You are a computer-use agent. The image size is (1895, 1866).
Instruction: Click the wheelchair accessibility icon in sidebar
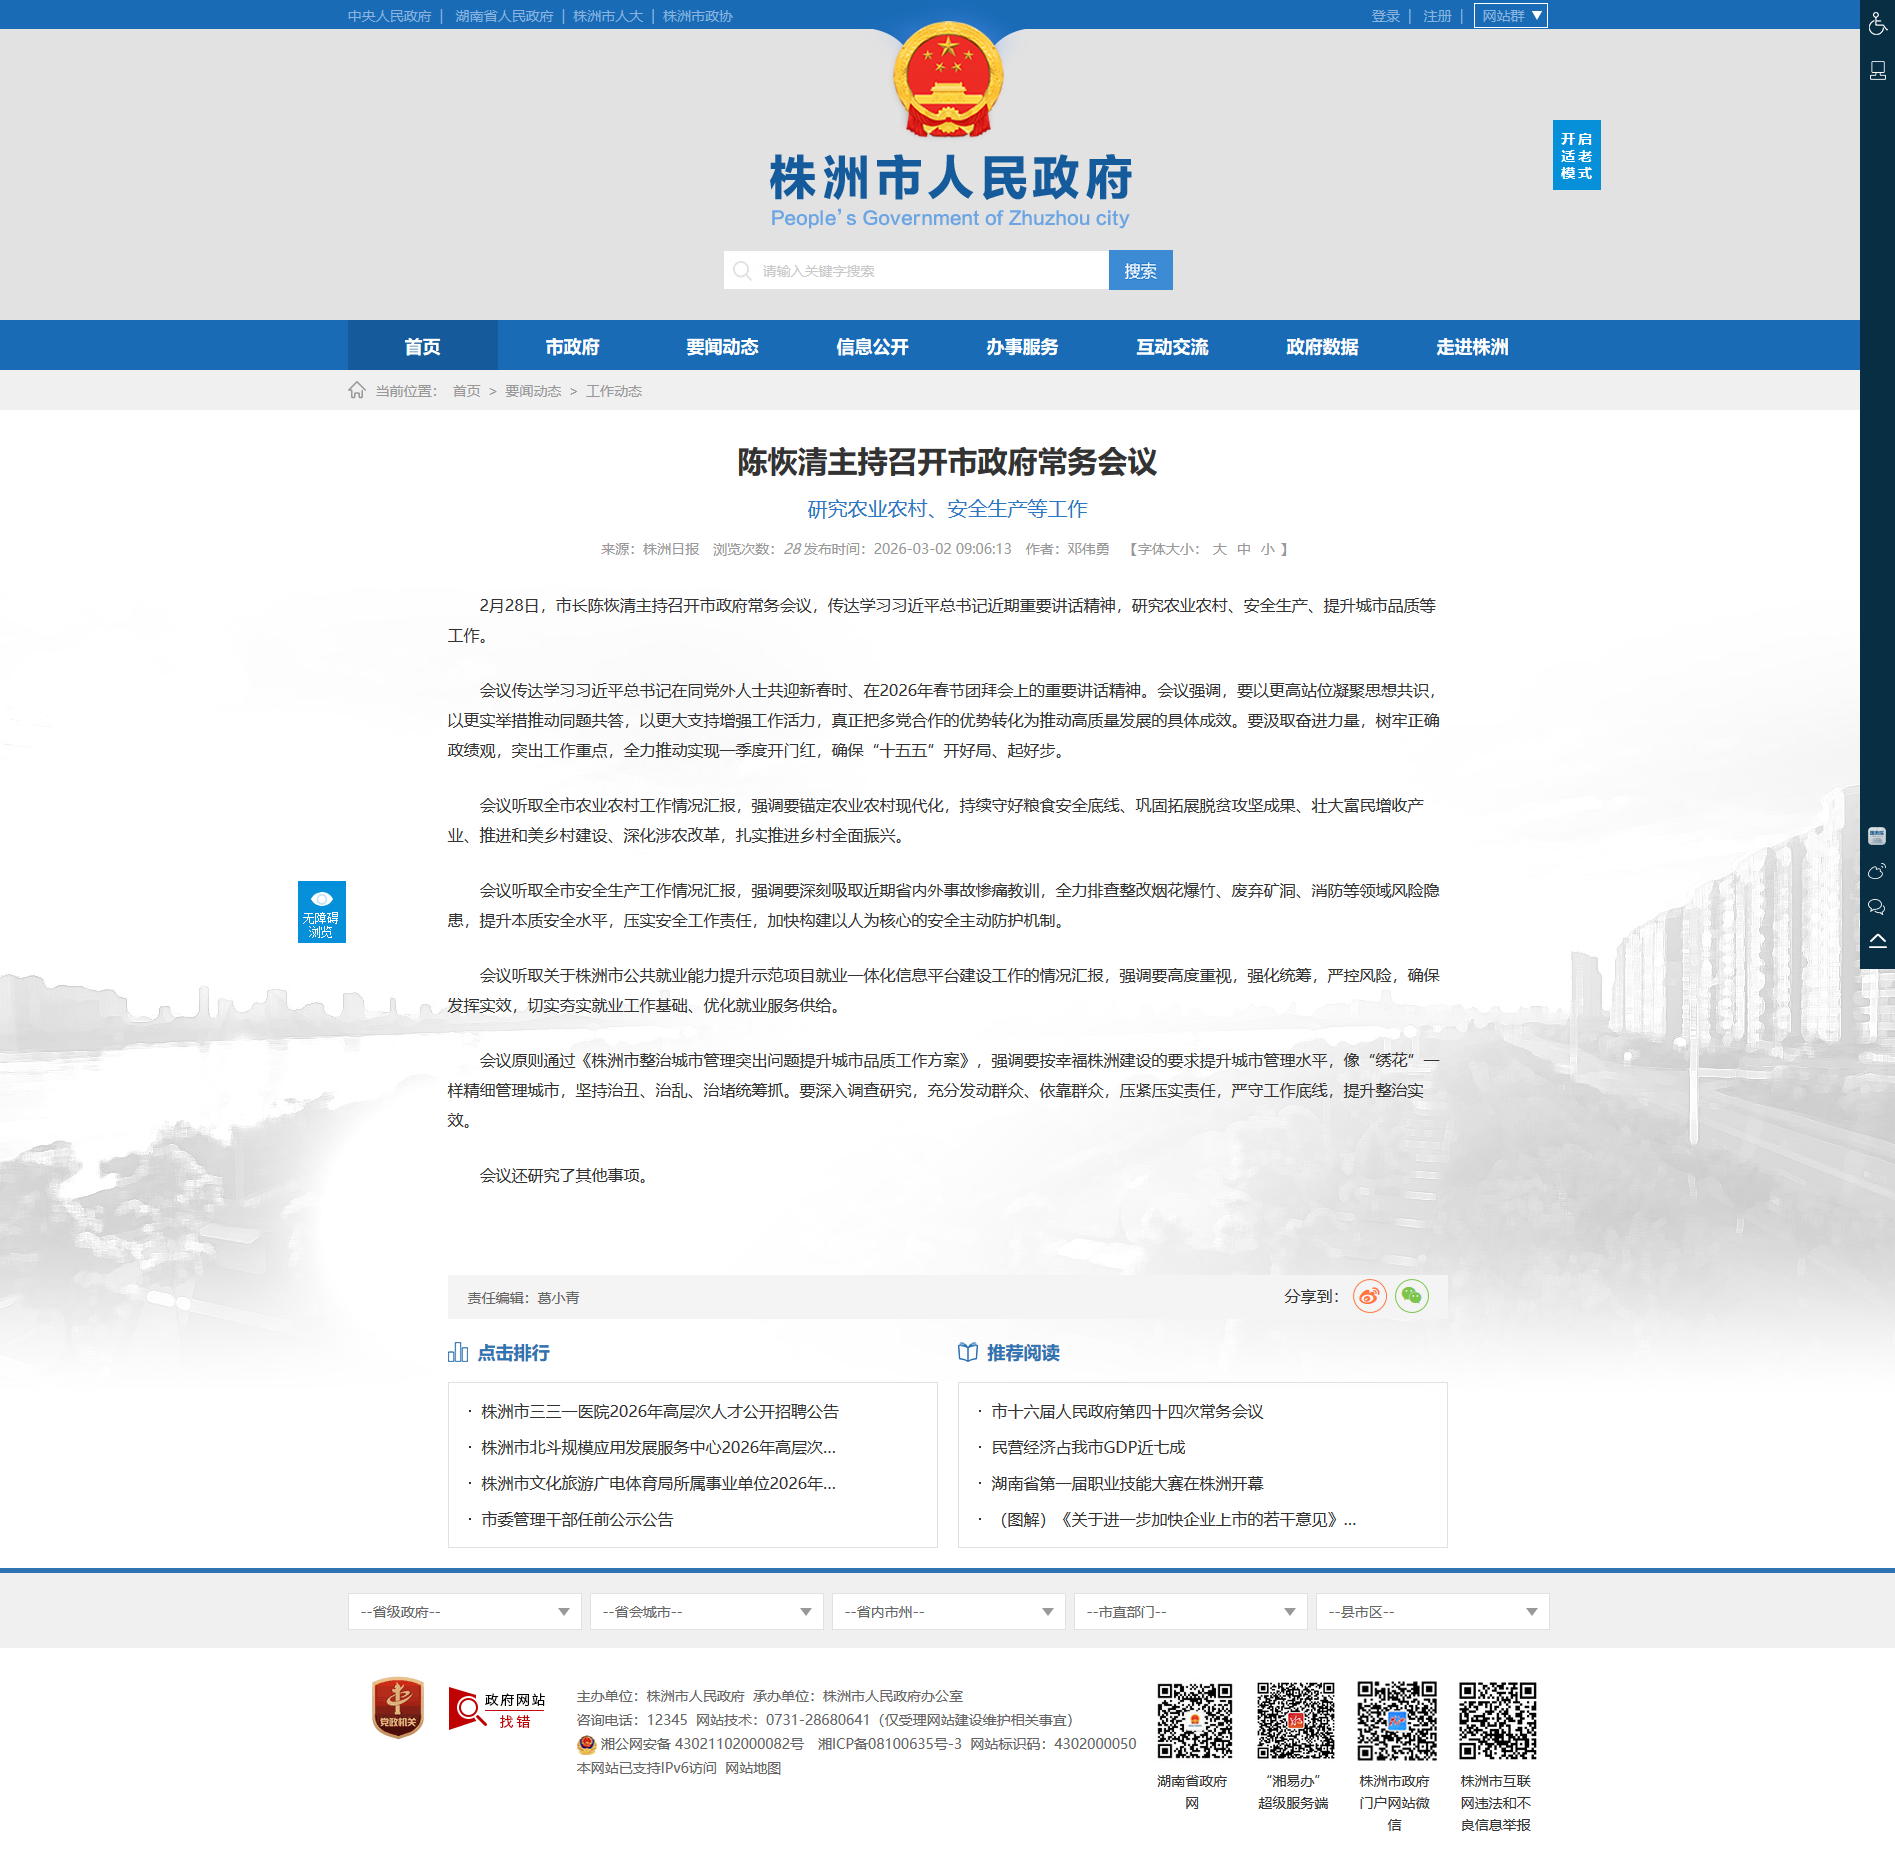1877,23
